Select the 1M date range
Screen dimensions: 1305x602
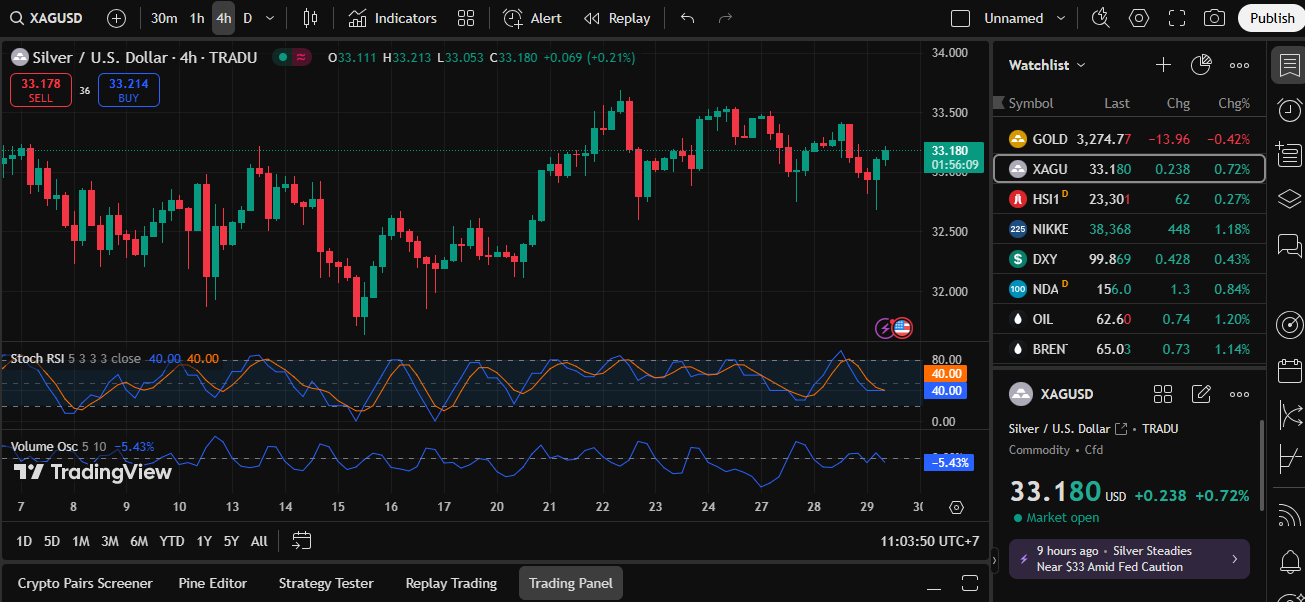pyautogui.click(x=81, y=541)
